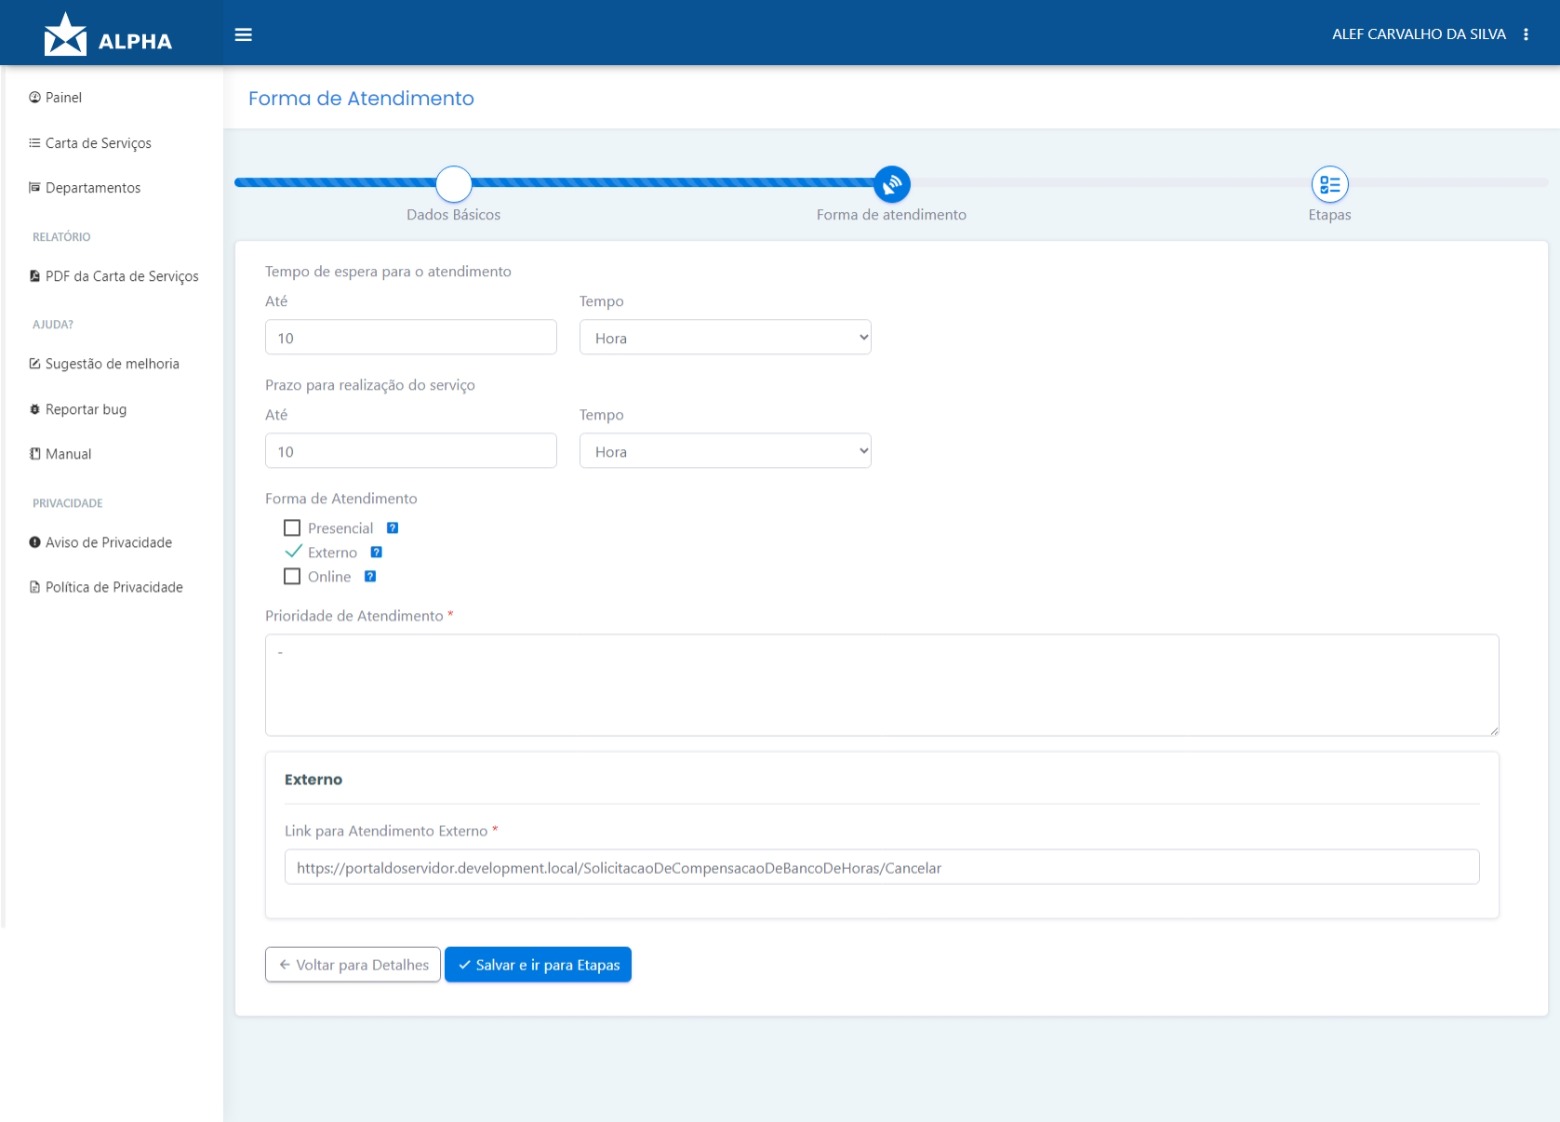Click the Sugestão de melhoria edit icon
This screenshot has height=1122, width=1560.
click(35, 364)
